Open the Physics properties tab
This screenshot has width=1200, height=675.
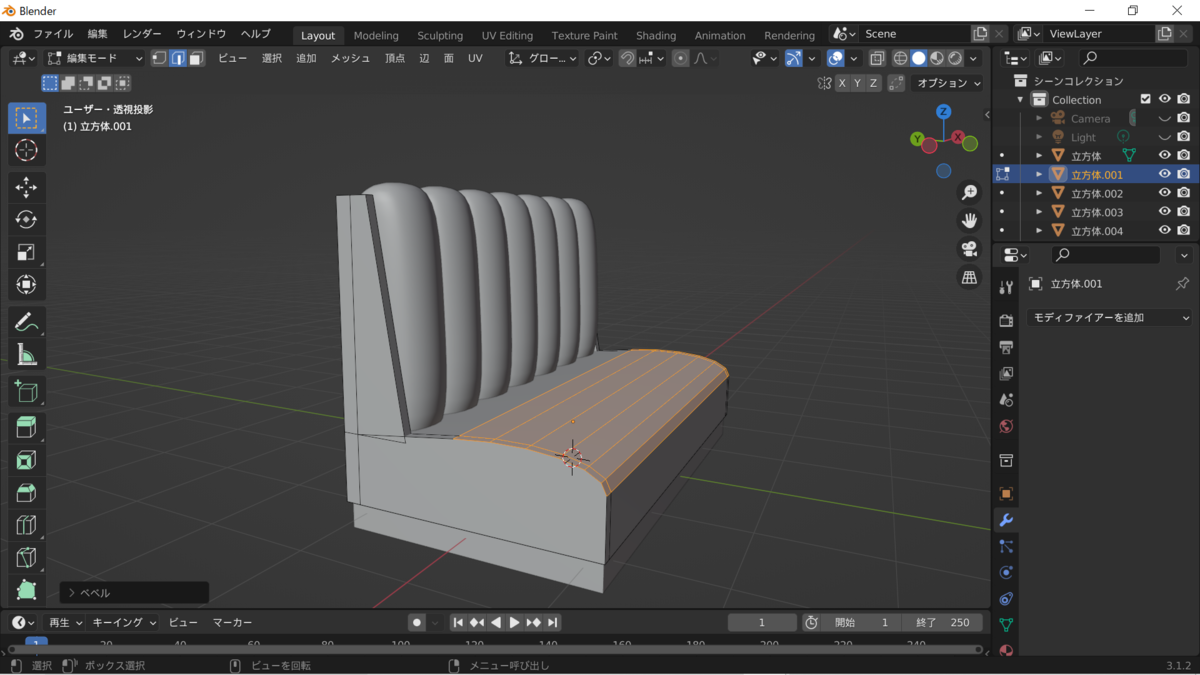pyautogui.click(x=1006, y=573)
